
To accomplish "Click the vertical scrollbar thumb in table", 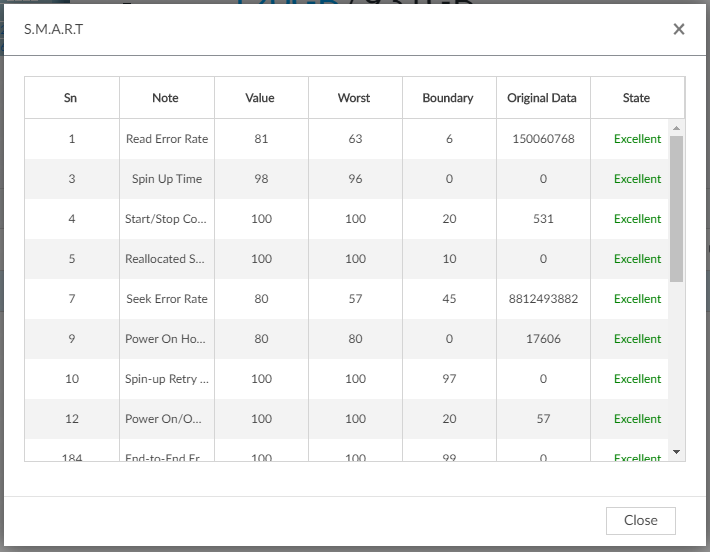I will (x=677, y=208).
